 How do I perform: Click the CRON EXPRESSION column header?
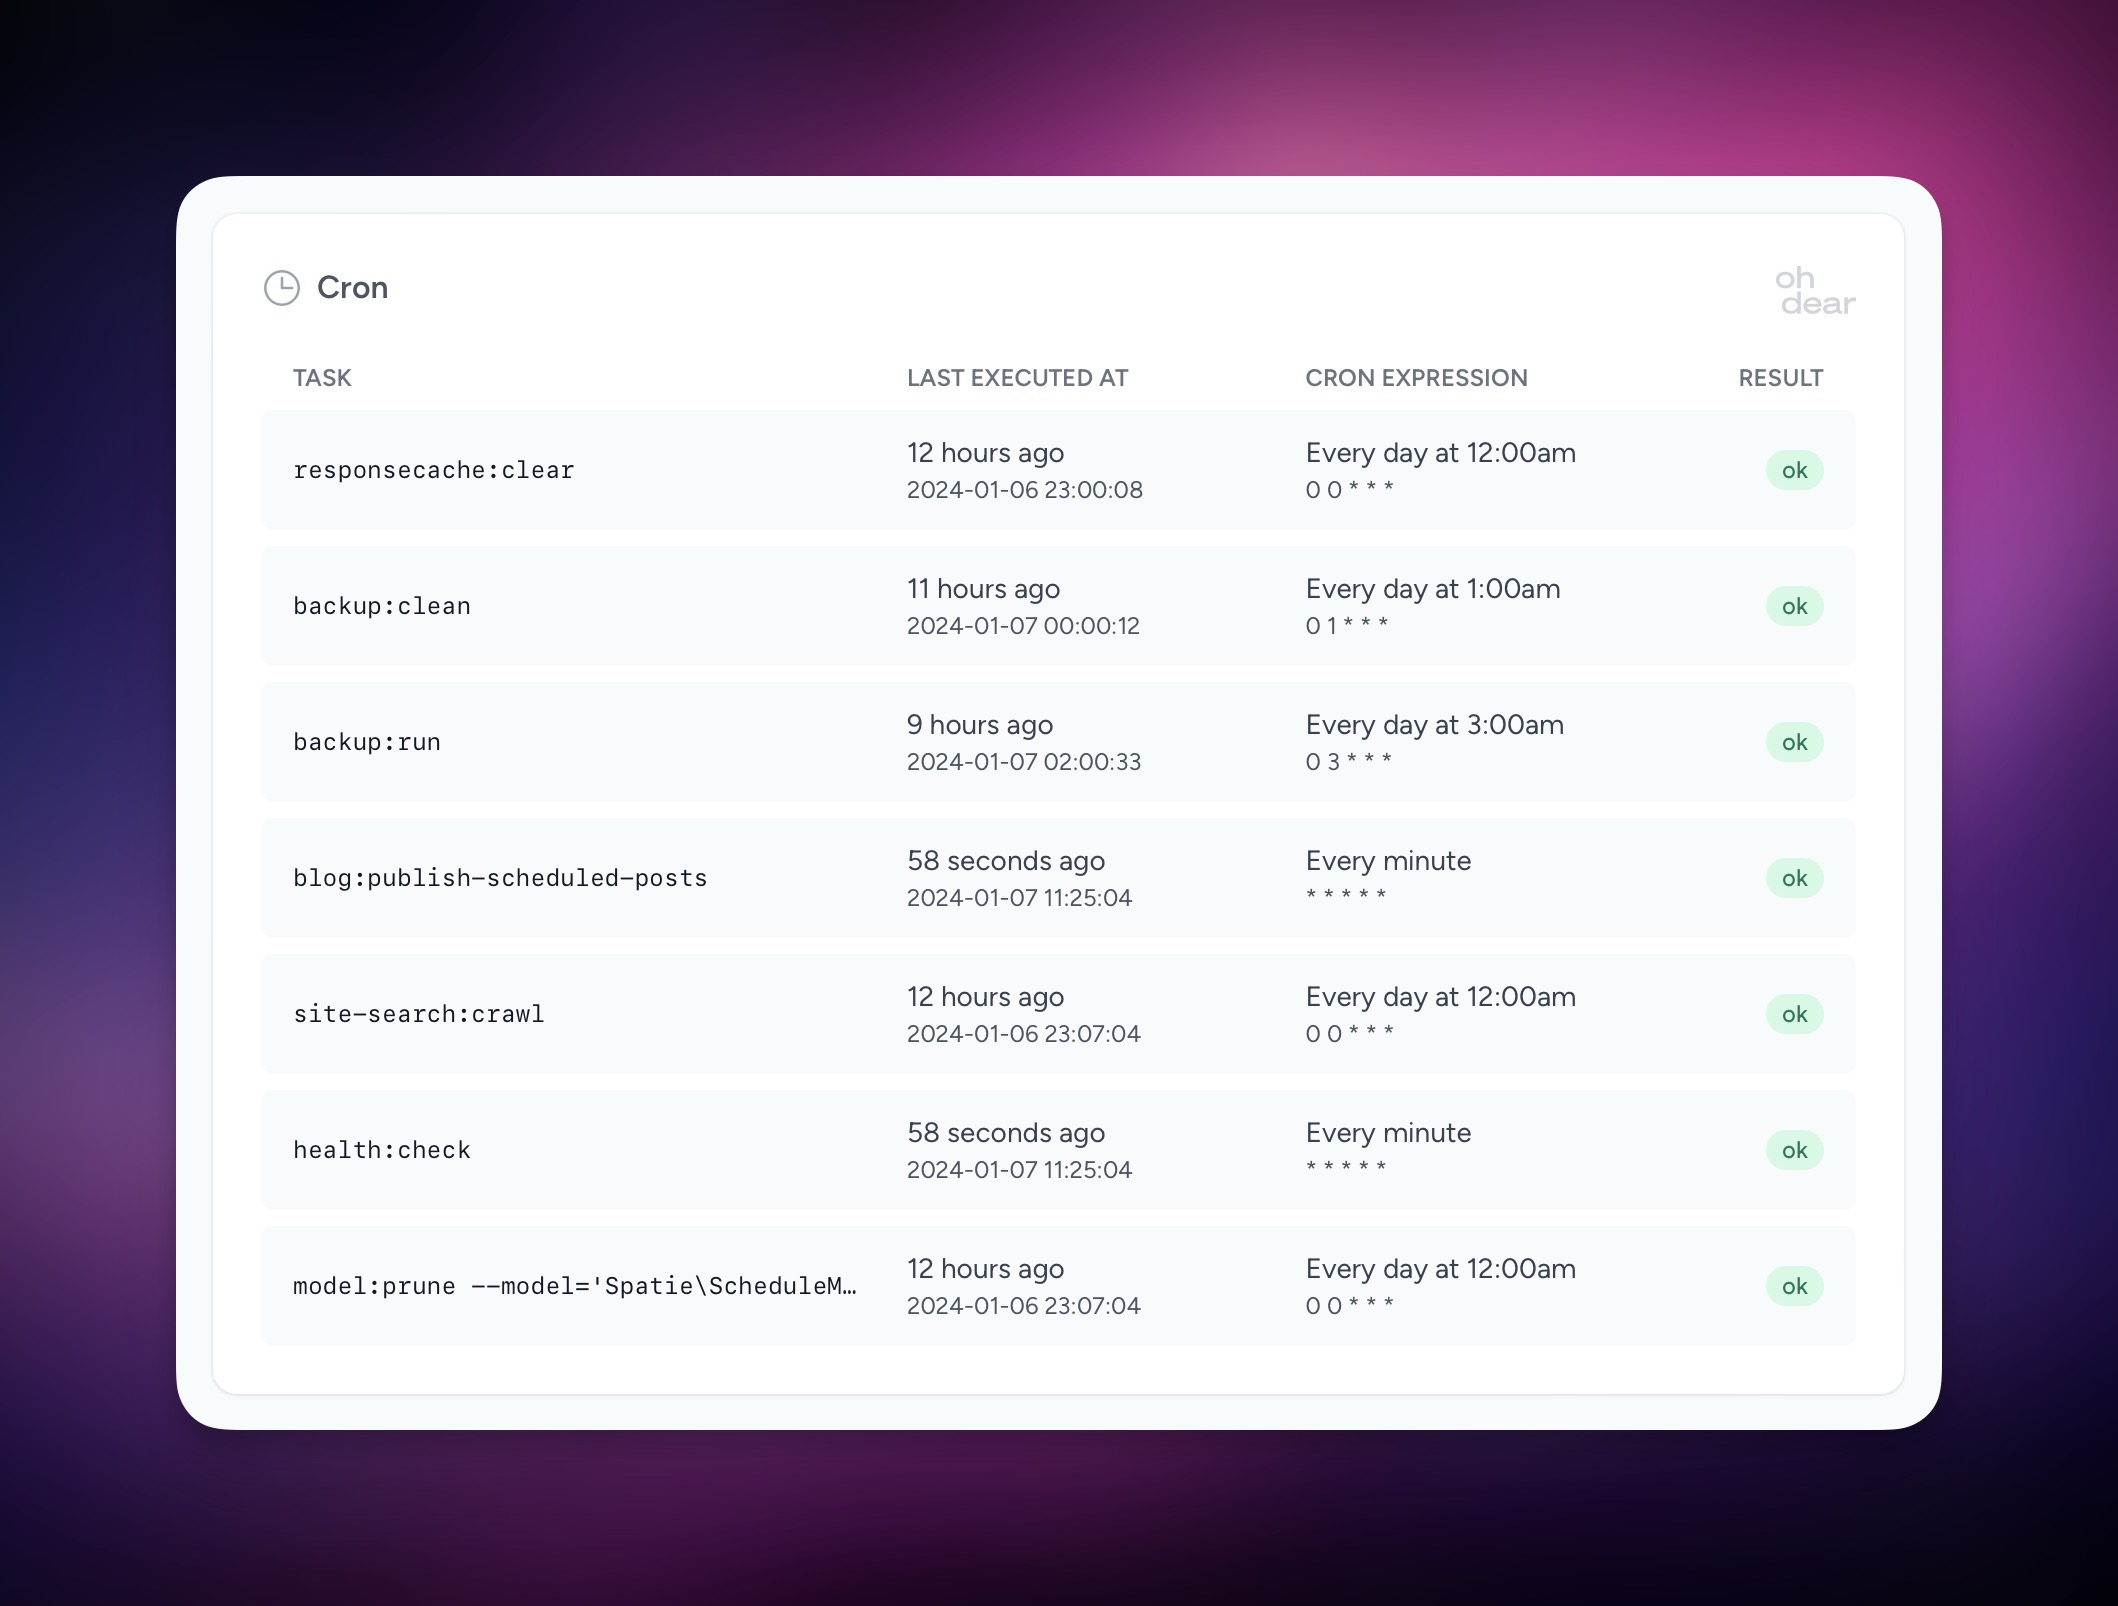1417,378
